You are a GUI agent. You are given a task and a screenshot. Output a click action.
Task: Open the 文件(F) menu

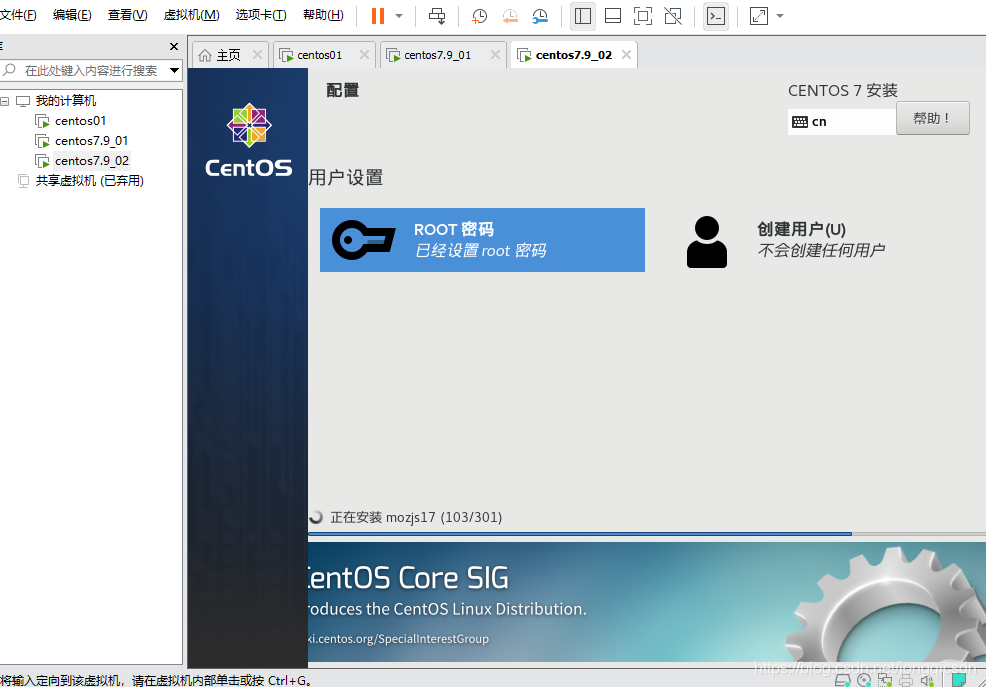(x=18, y=15)
